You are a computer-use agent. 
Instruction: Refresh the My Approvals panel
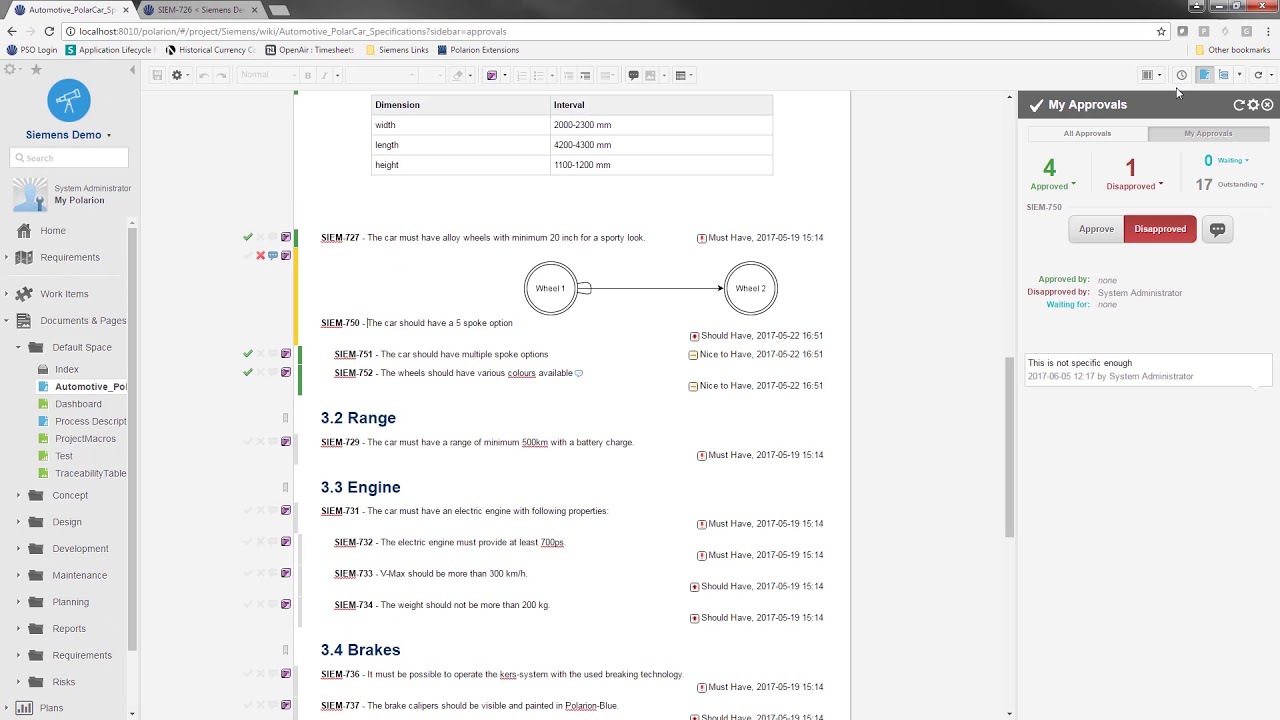(1239, 104)
